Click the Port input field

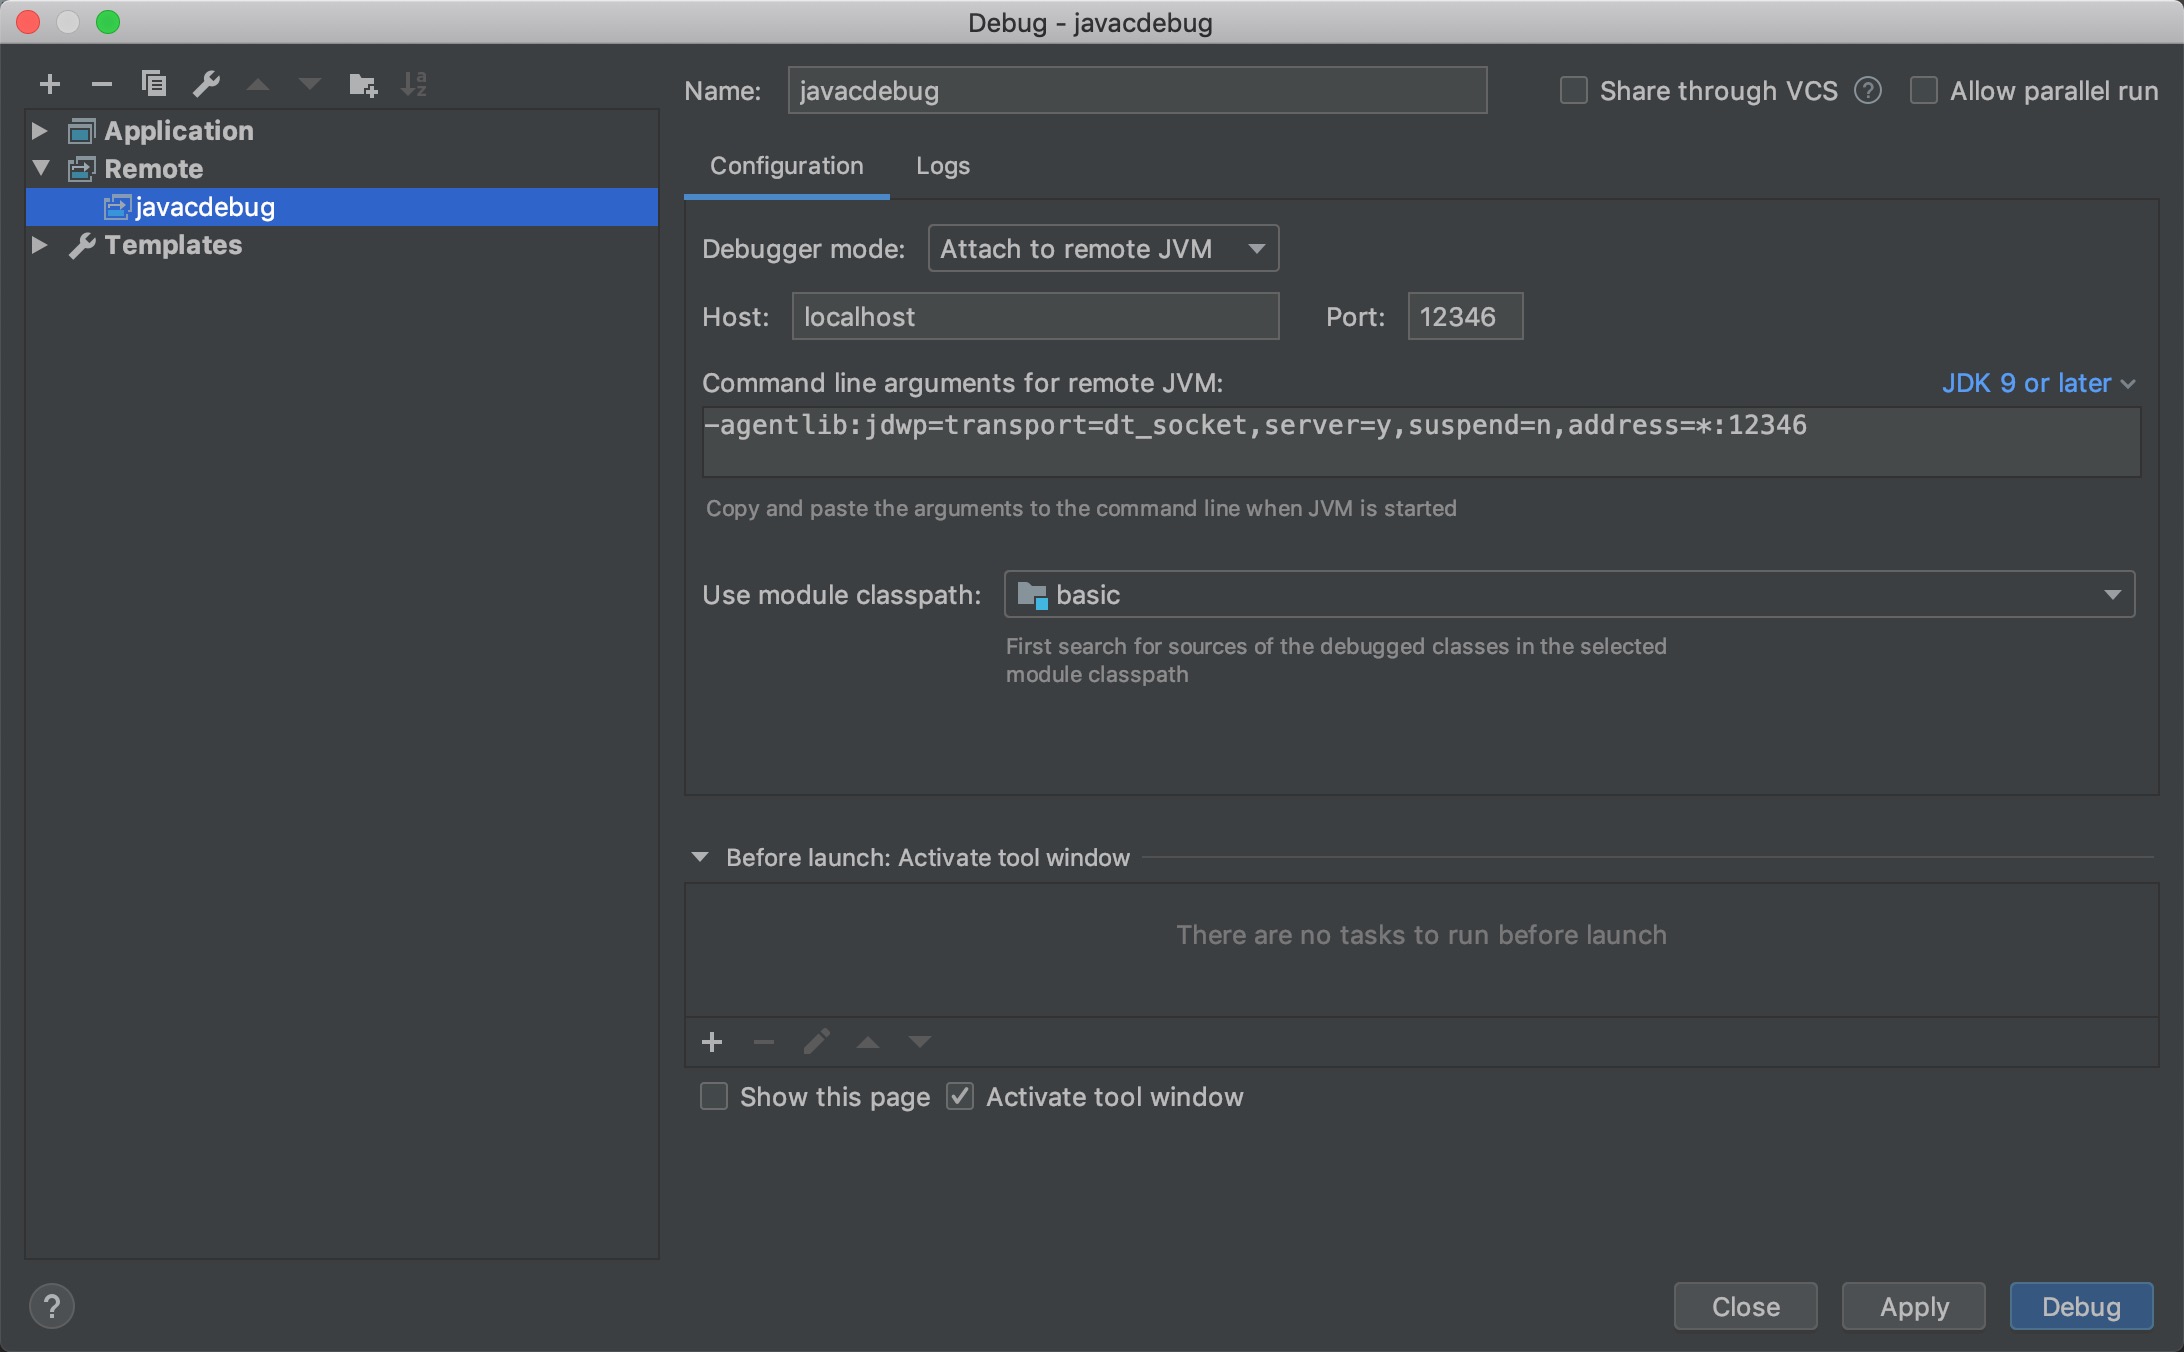point(1465,317)
